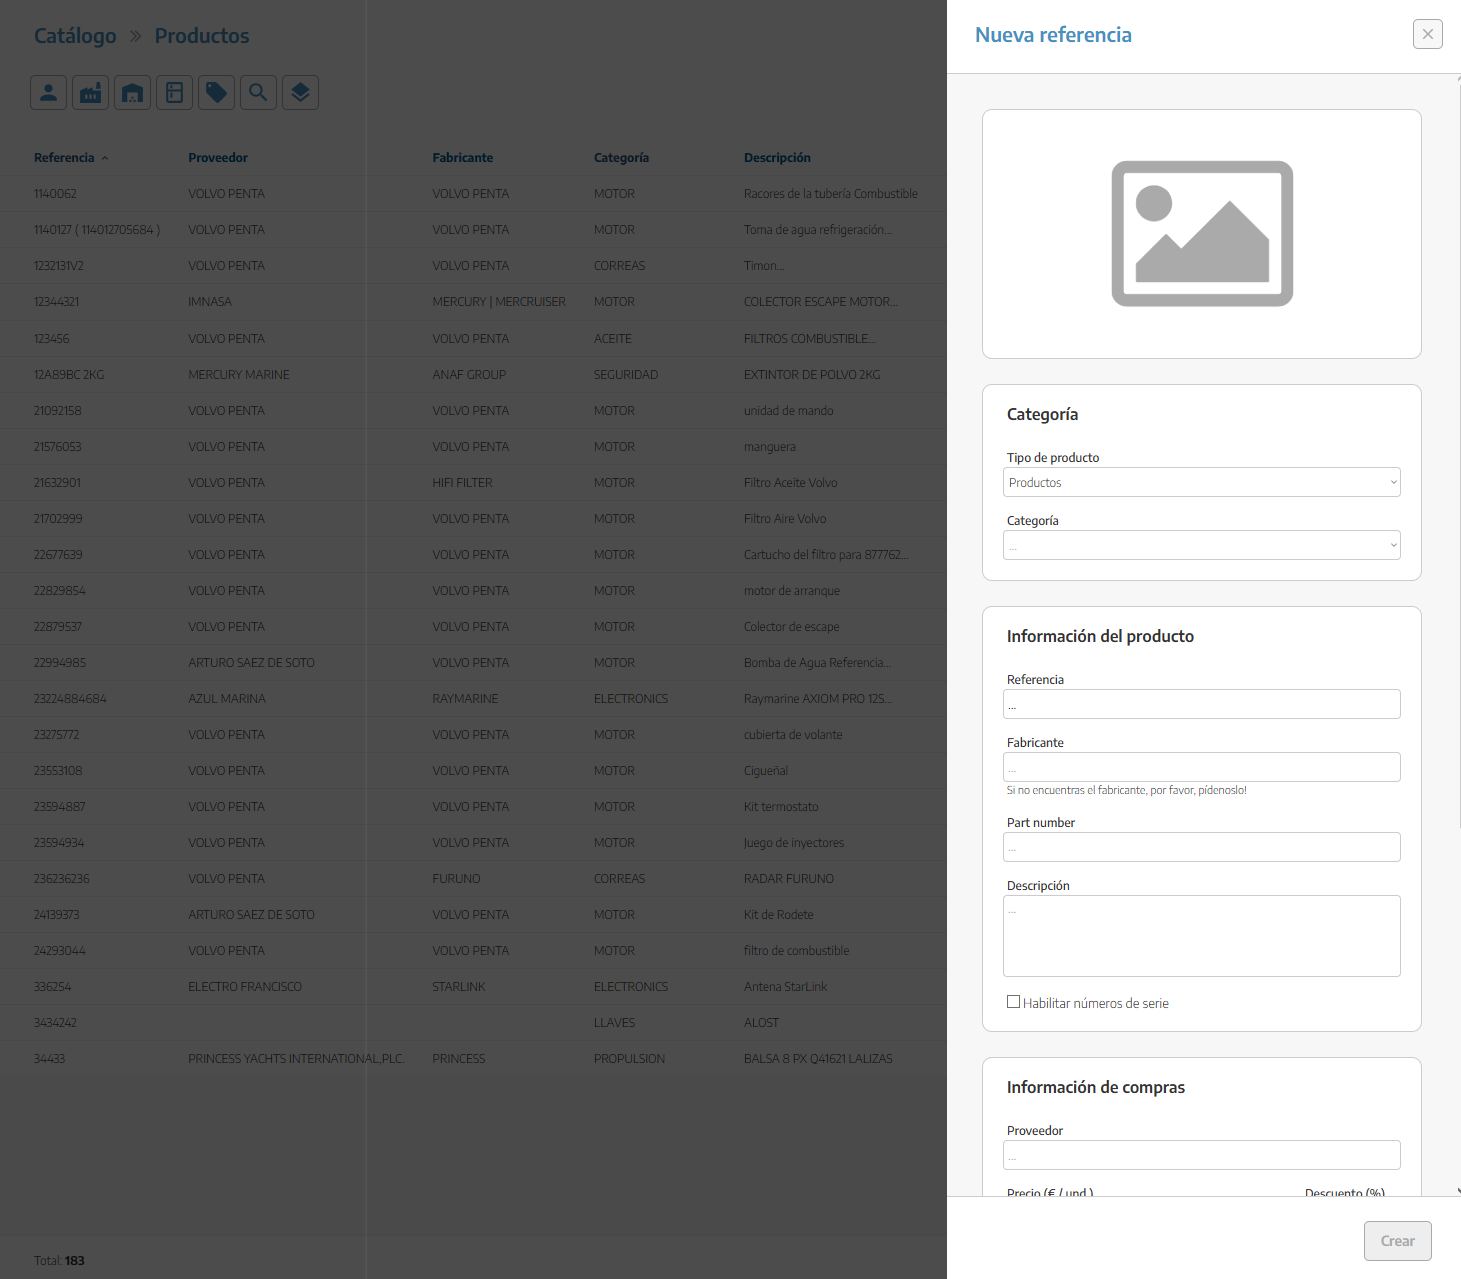Click the unidad de mando description
The image size is (1461, 1279).
click(x=789, y=411)
